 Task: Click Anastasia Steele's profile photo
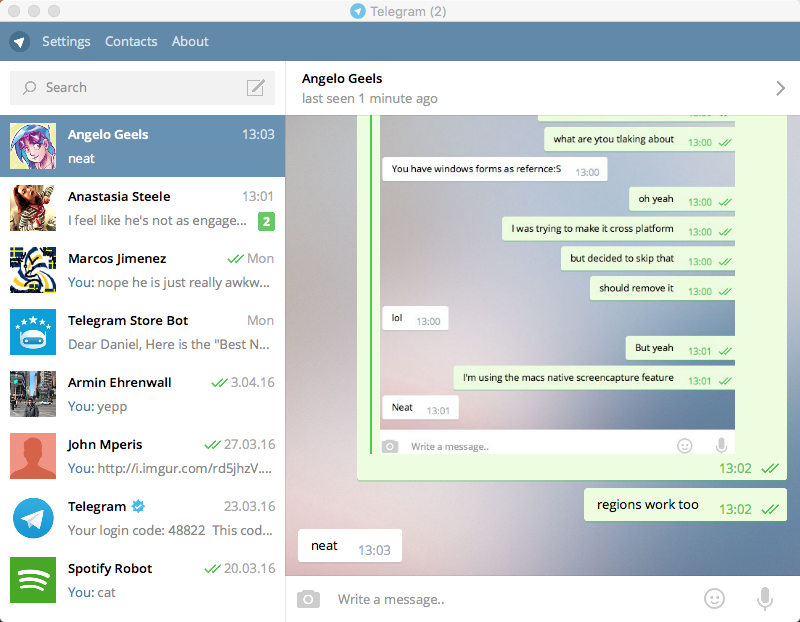tap(33, 208)
